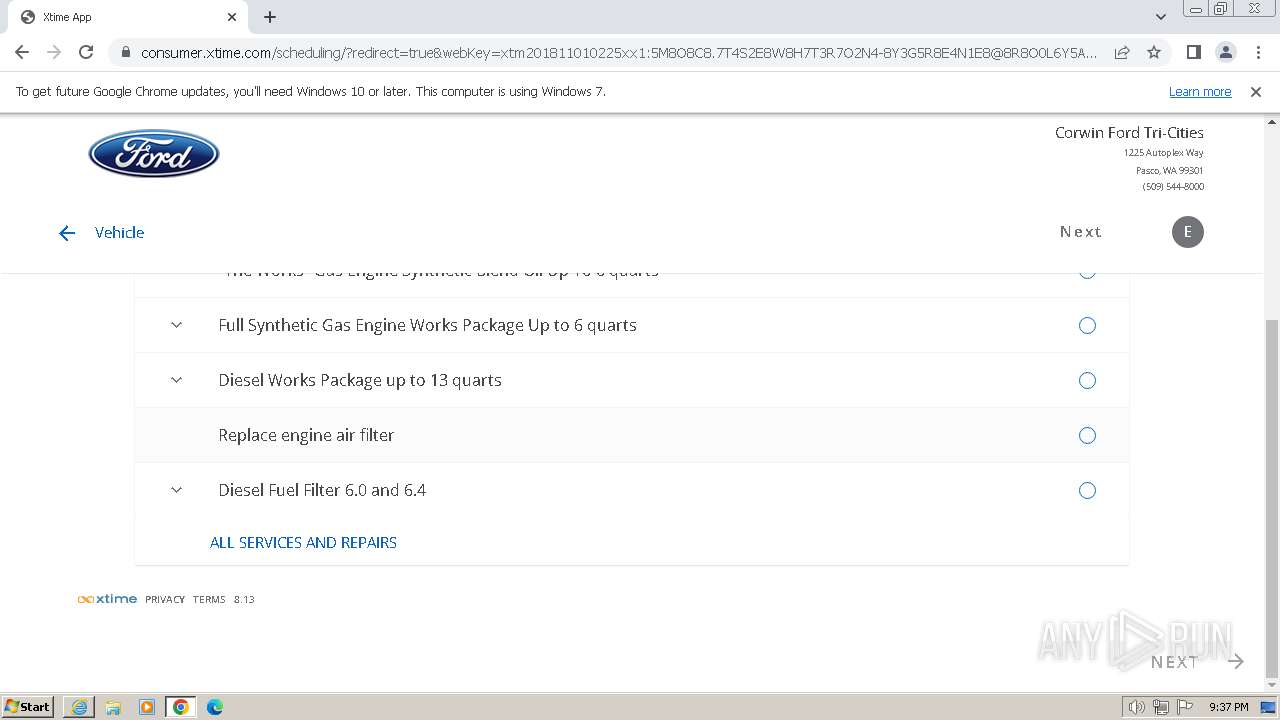Expand Diesel Works Package details
This screenshot has width=1280, height=720.
[x=177, y=380]
